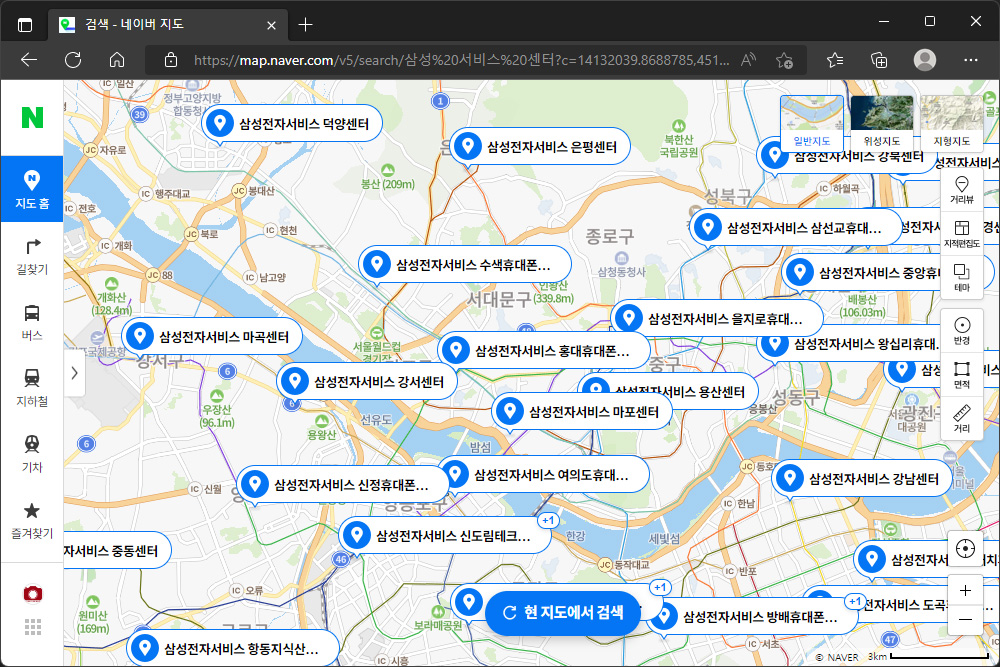
Task: Select the 거리 distance ruler tool
Action: pyautogui.click(x=962, y=418)
